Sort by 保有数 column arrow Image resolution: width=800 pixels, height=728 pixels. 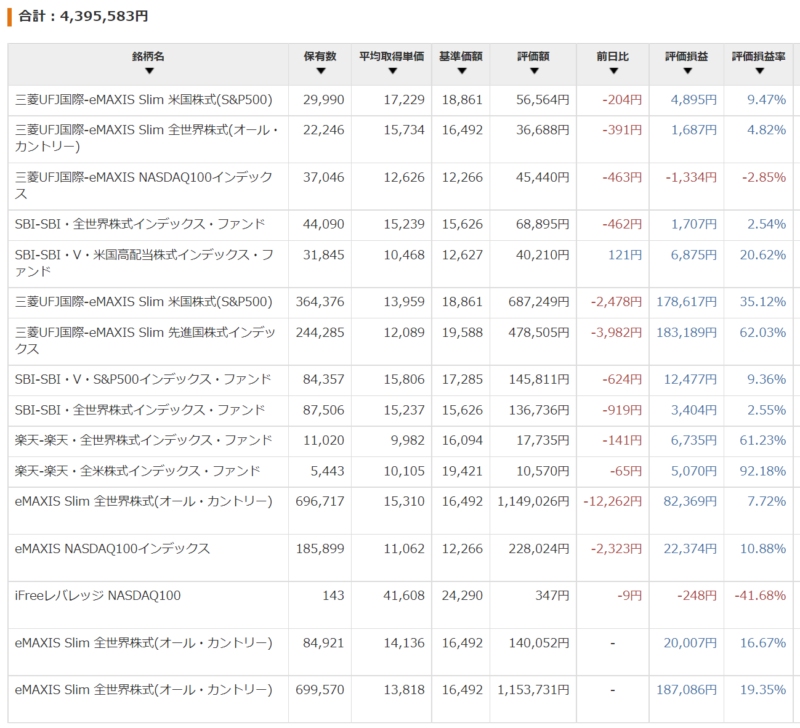click(320, 71)
